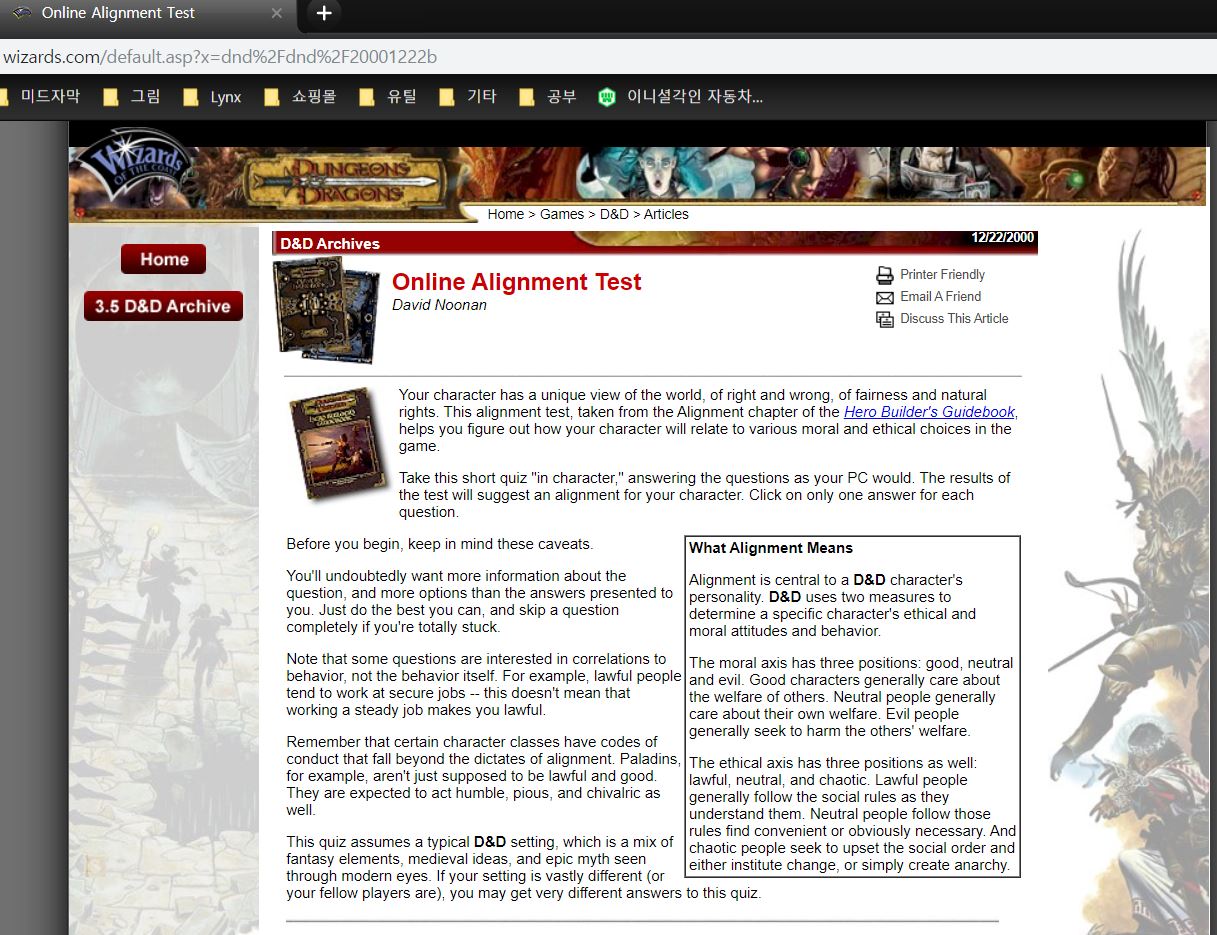Click the red Home sidebar button
Image resolution: width=1217 pixels, height=935 pixels.
click(x=163, y=259)
